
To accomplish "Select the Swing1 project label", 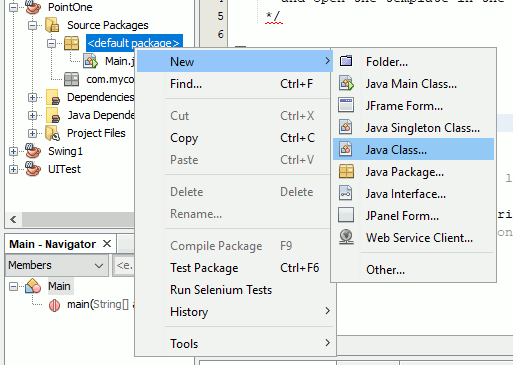I will click(x=65, y=151).
